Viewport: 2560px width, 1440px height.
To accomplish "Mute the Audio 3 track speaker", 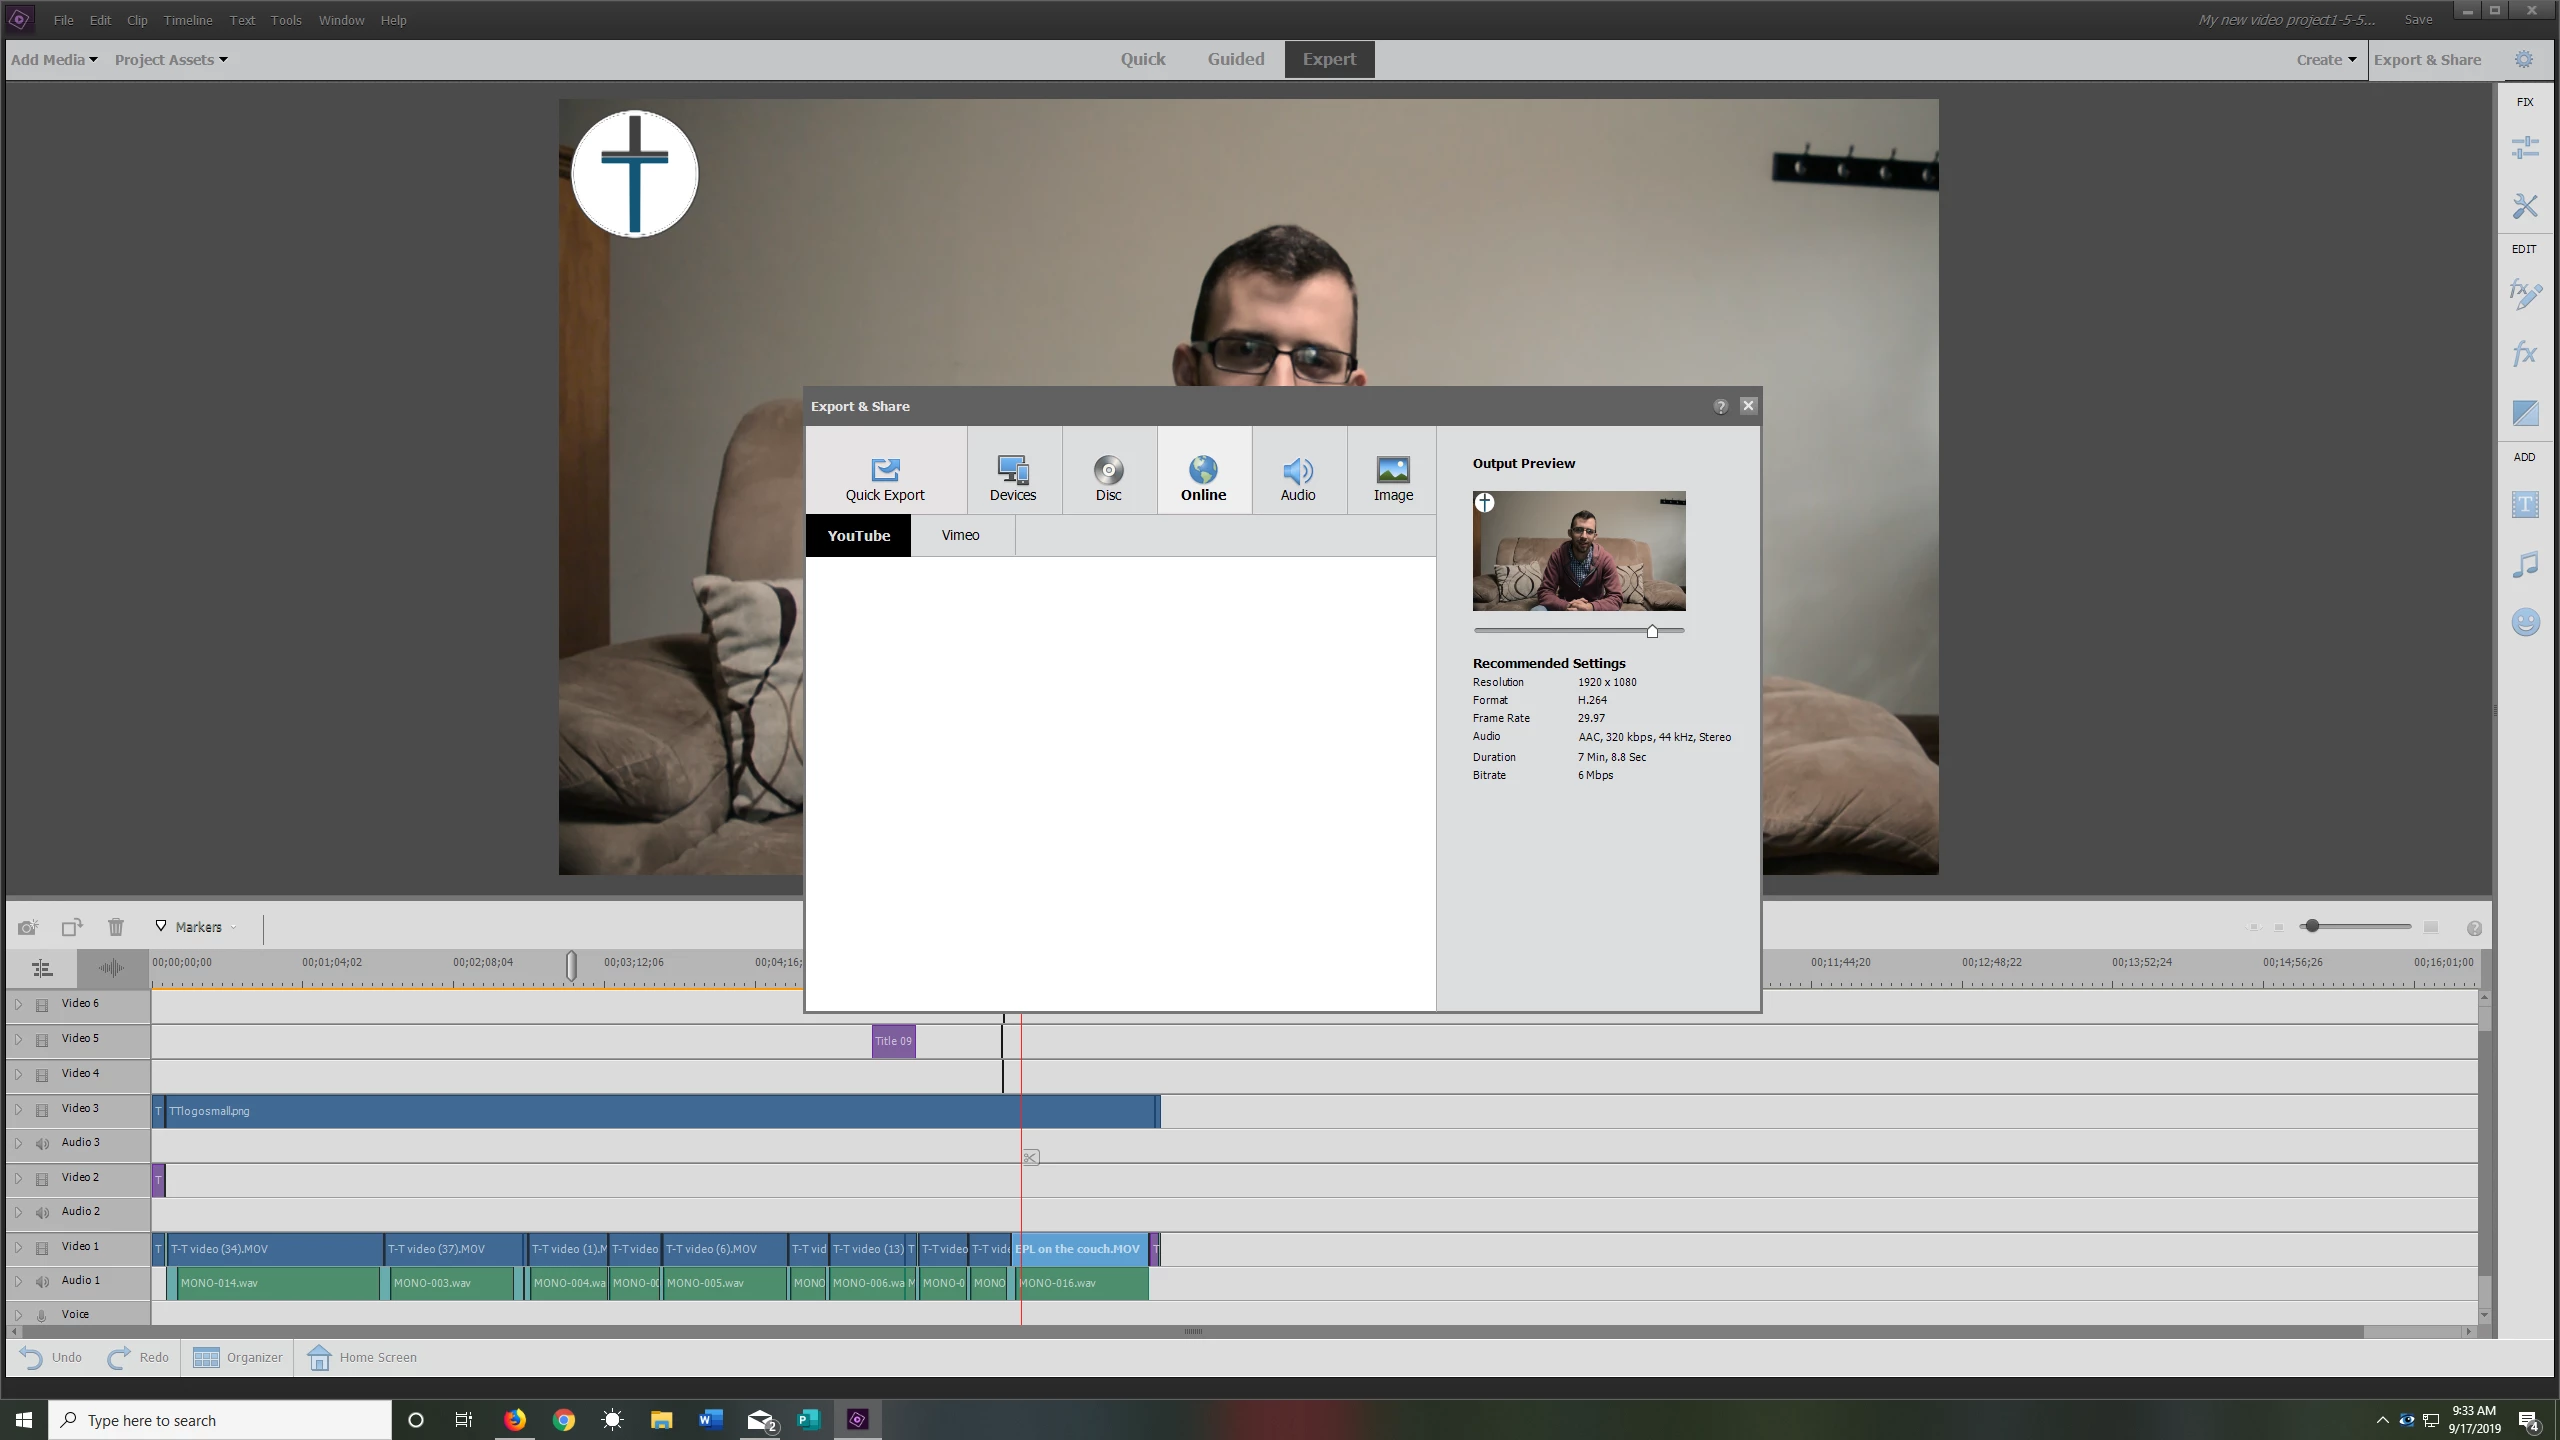I will (42, 1143).
